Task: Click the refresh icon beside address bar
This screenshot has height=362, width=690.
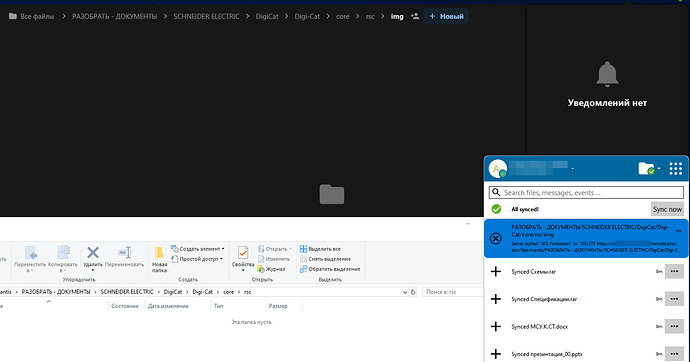Action: 413,292
